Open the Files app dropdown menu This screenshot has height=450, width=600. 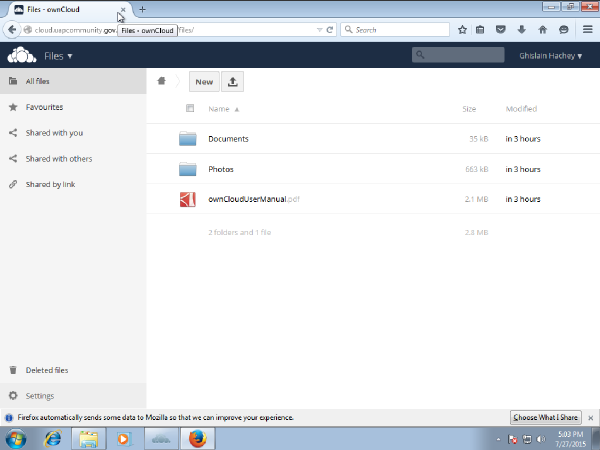pos(58,56)
